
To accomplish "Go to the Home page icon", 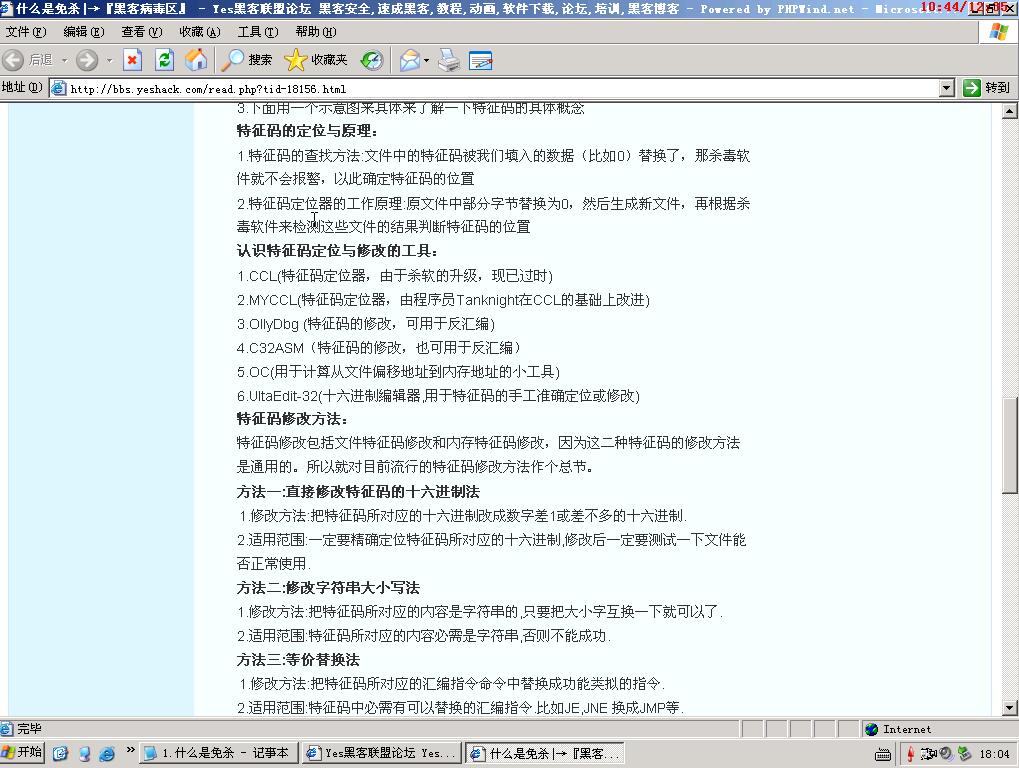I will 196,60.
